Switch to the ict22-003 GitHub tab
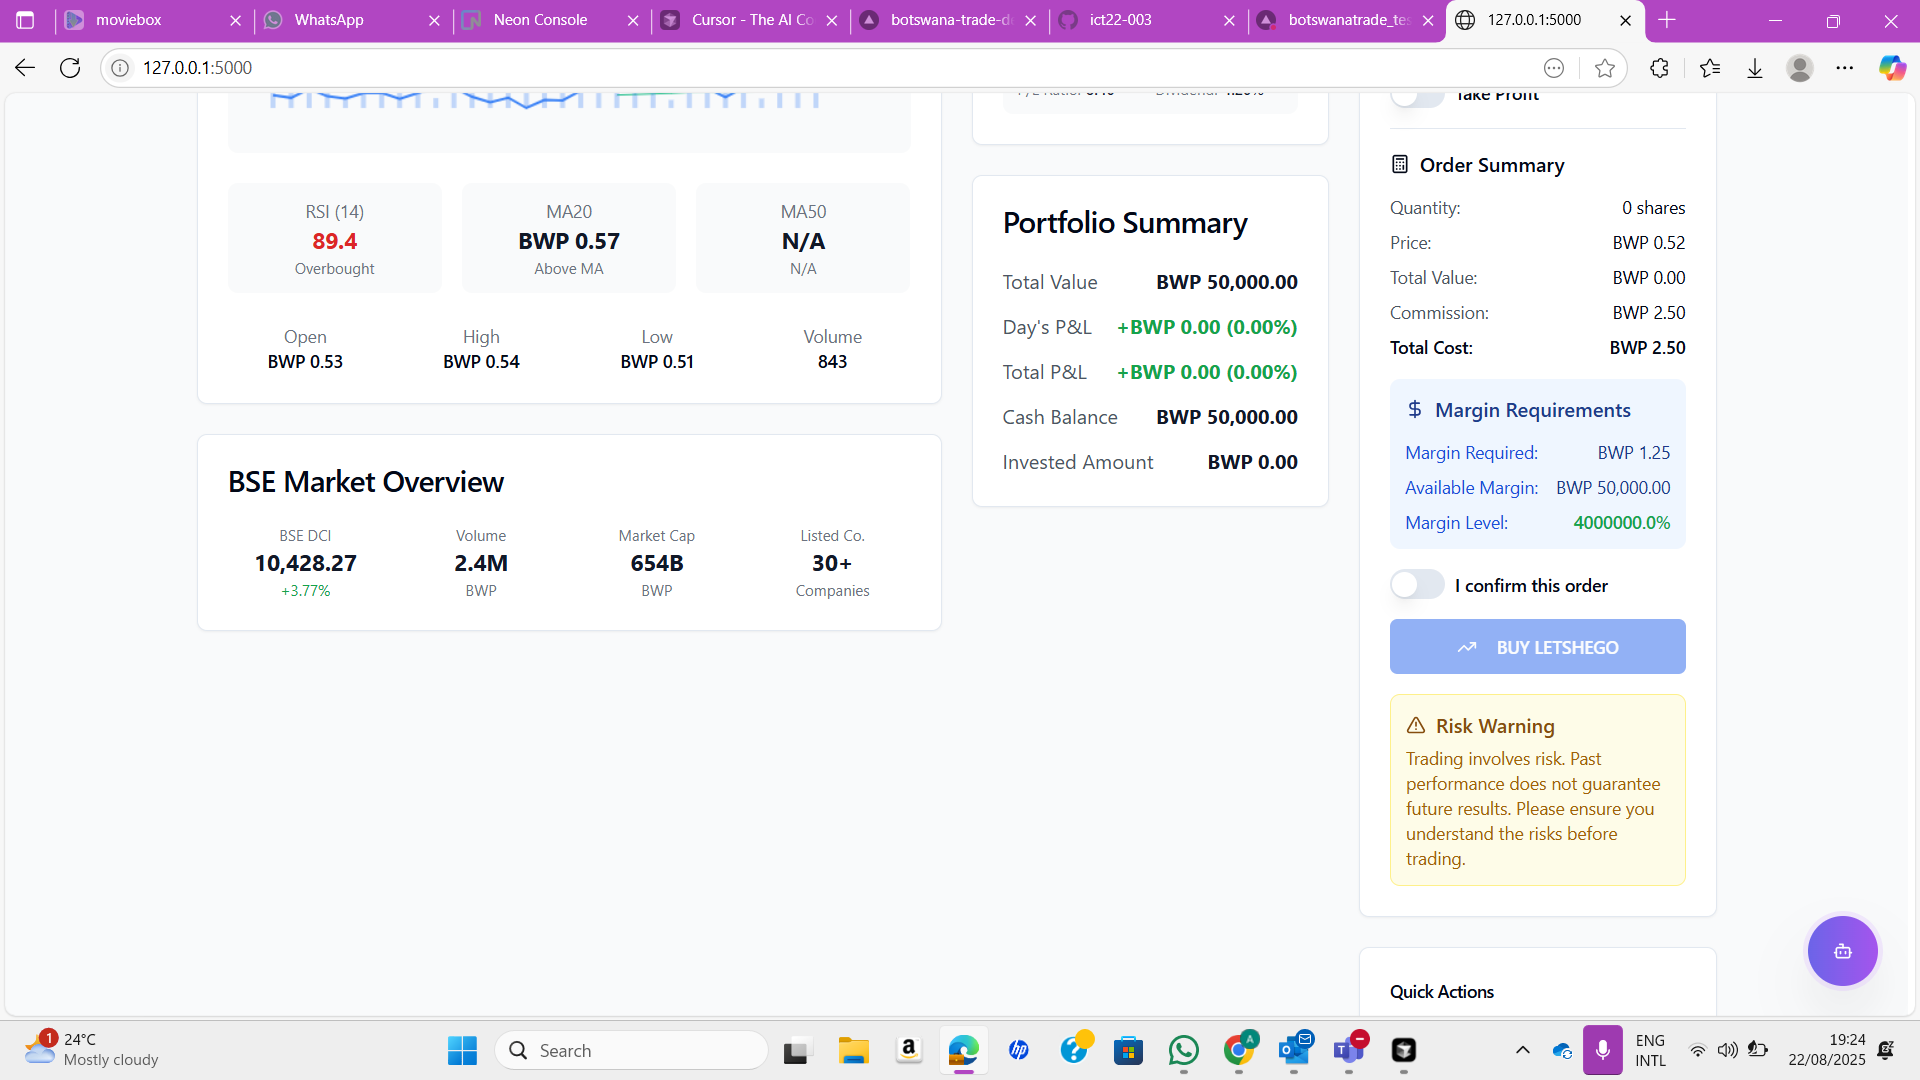This screenshot has height=1080, width=1920. [x=1120, y=20]
